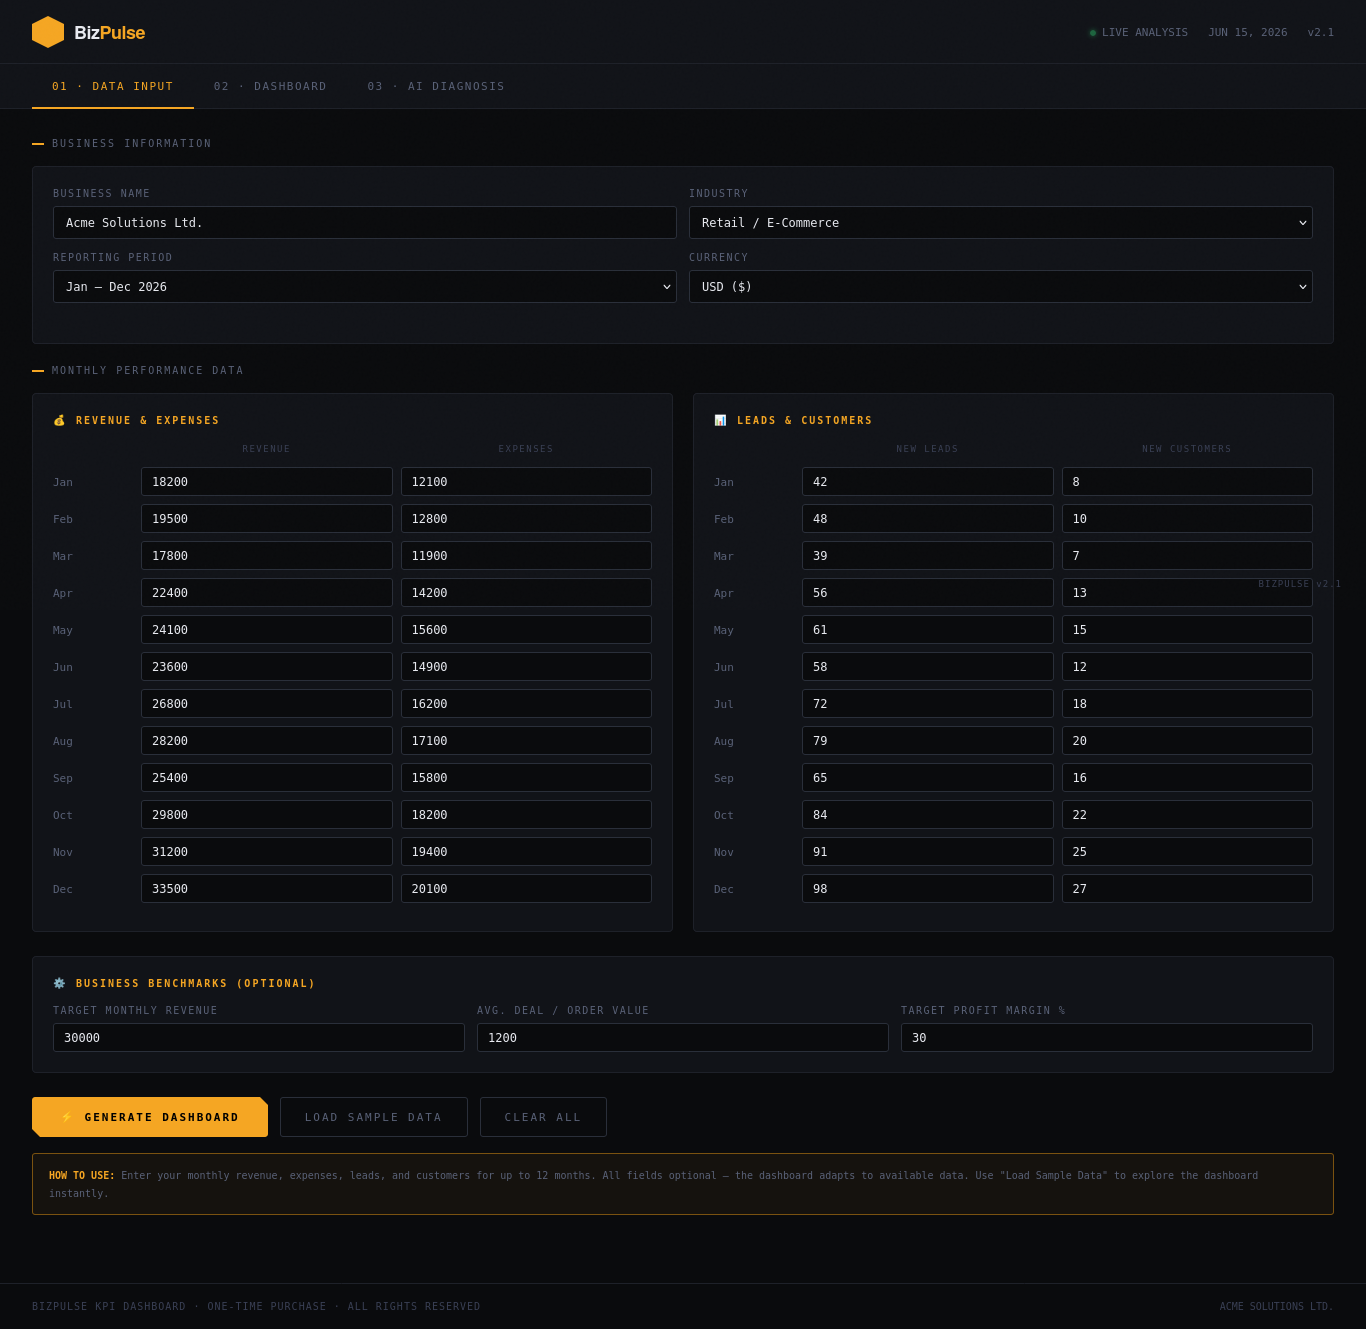Click the Clear All button
Screen dimensions: 1366x1329
pos(543,1117)
